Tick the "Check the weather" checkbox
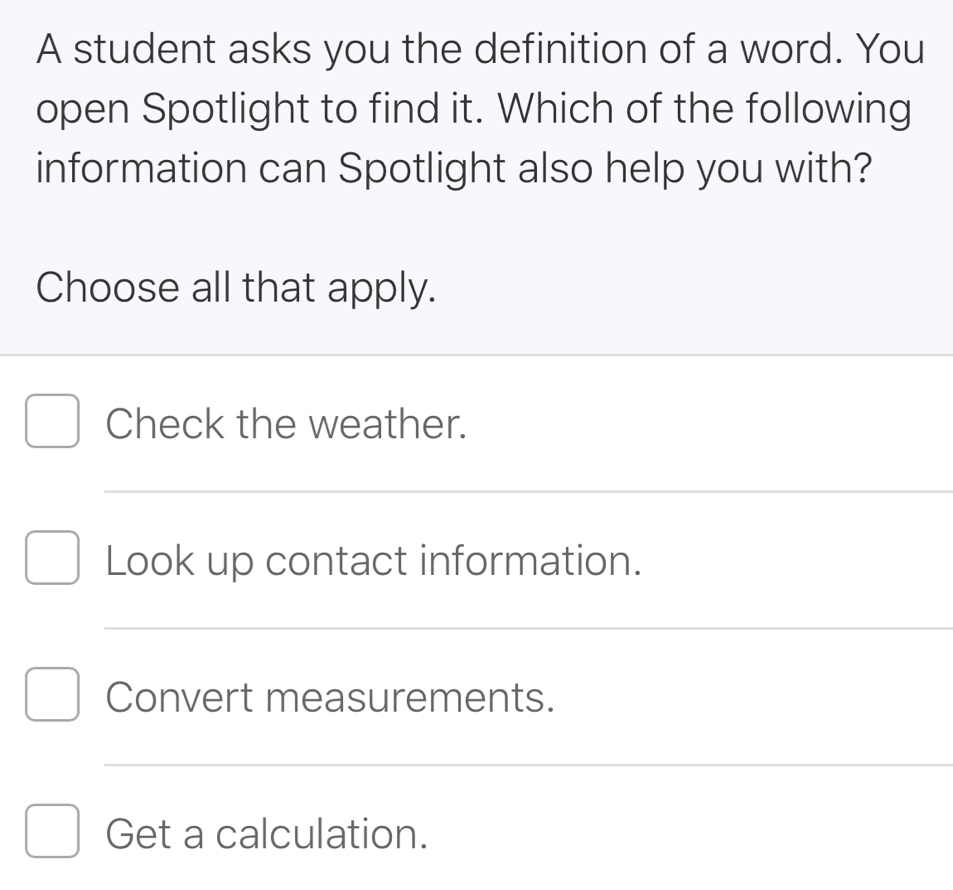953x890 pixels. coord(53,424)
